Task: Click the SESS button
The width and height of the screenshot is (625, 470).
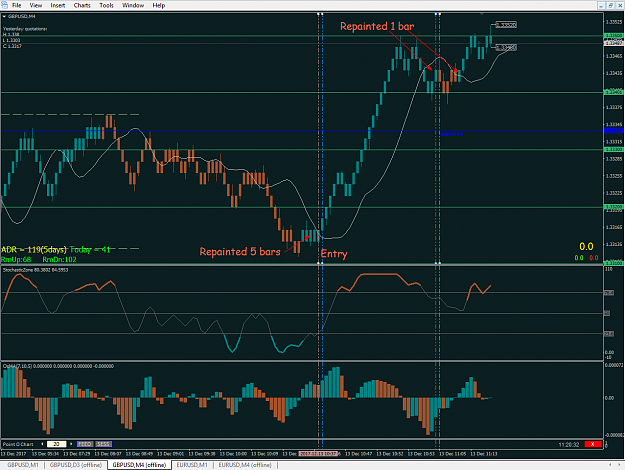Action: (104, 444)
